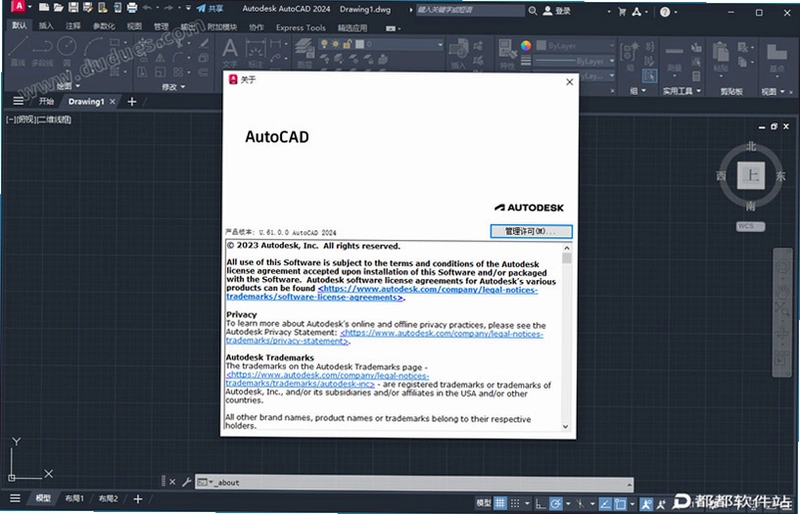Click the help question mark icon
The height and width of the screenshot is (514, 800).
665,12
